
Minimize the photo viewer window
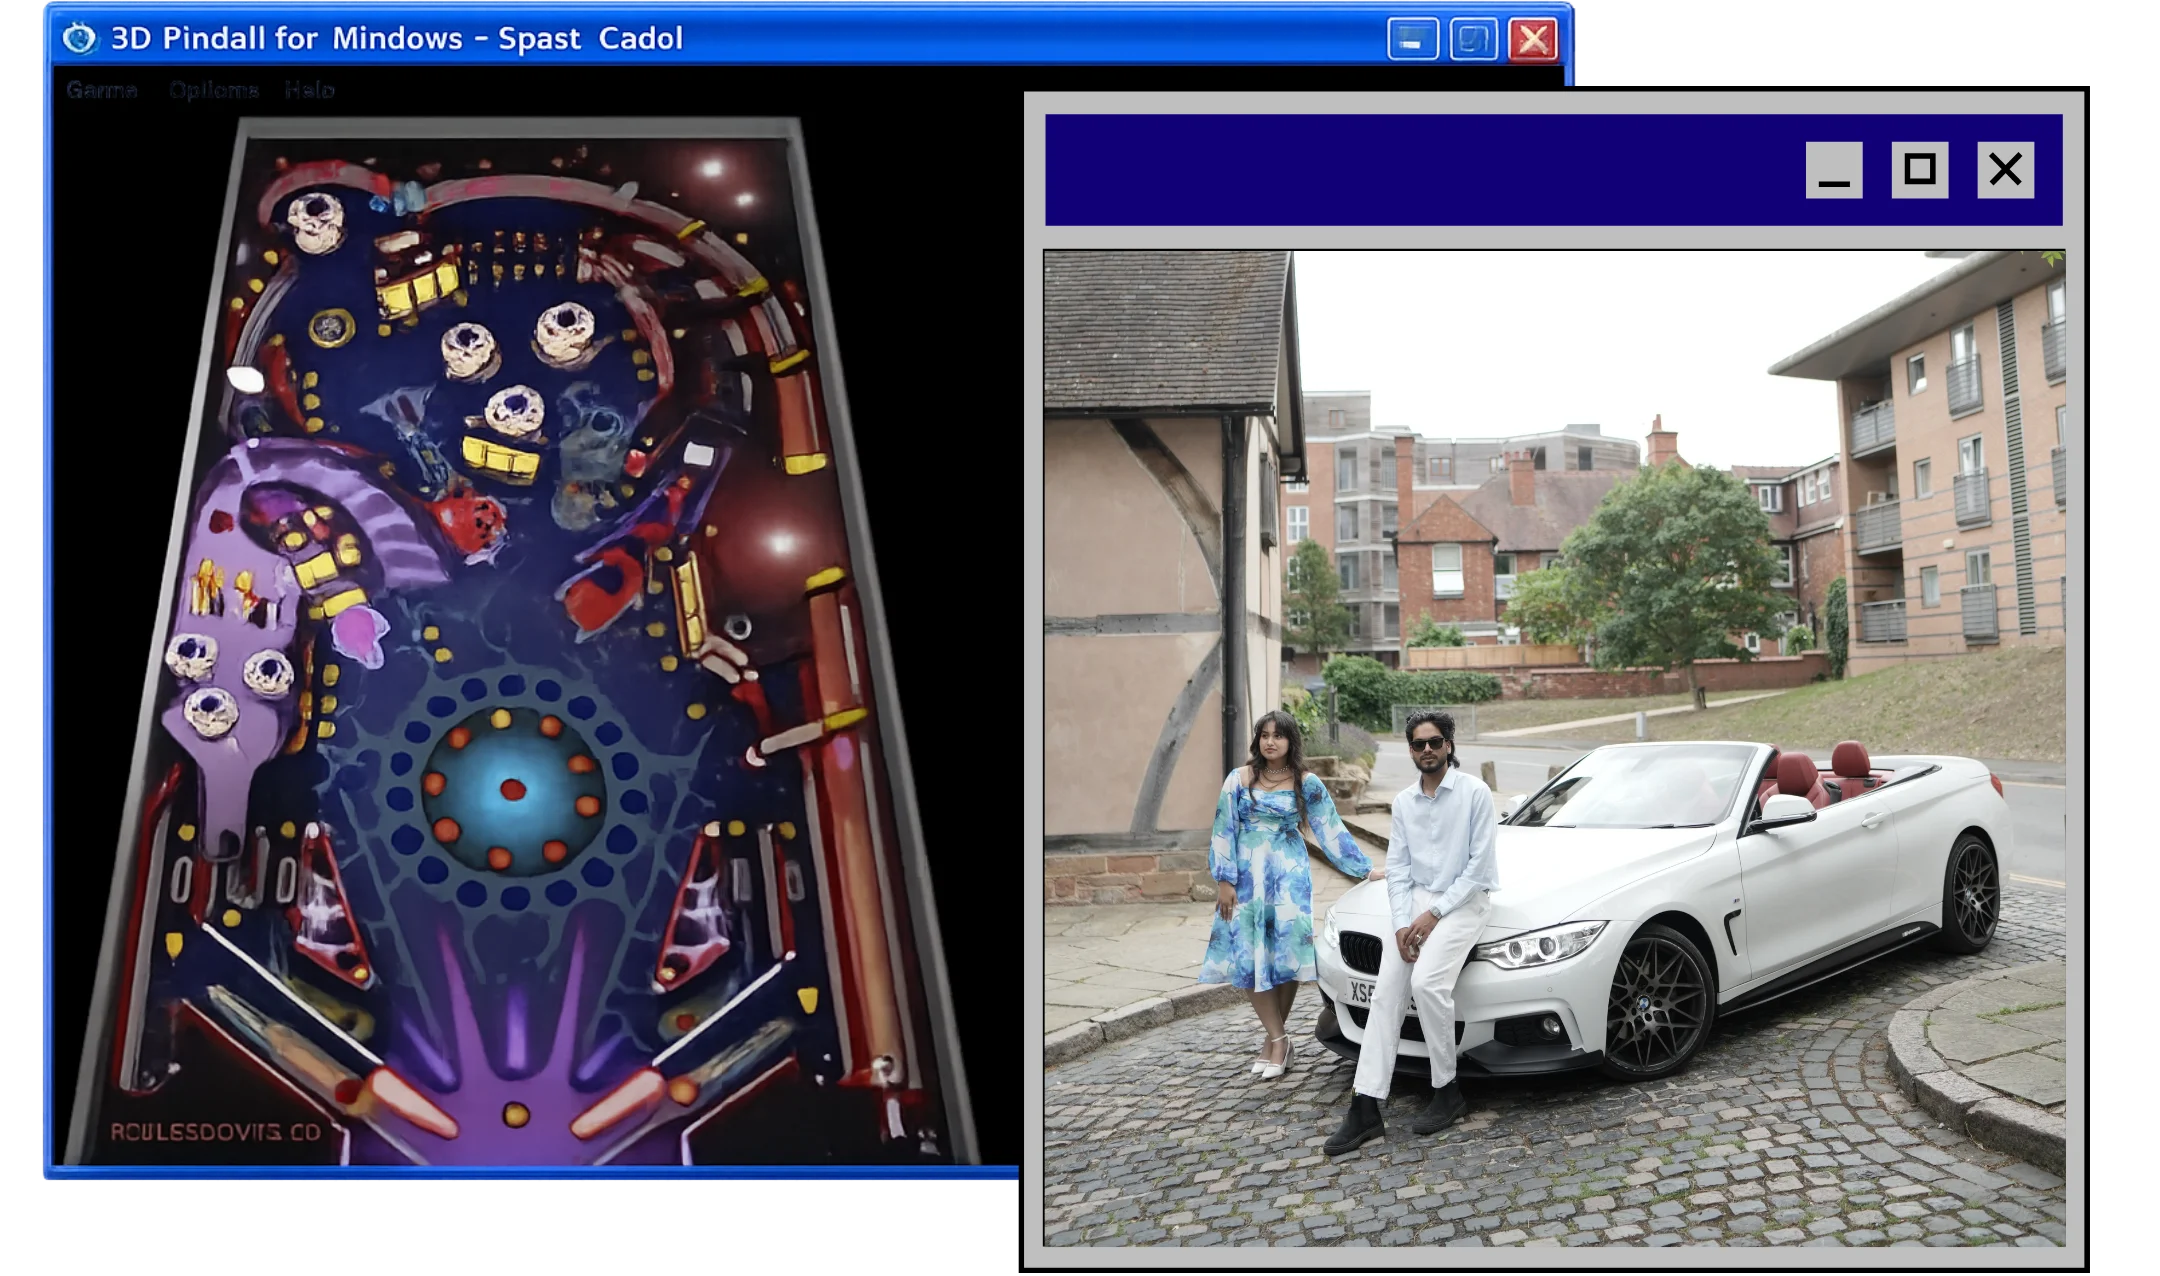click(1834, 170)
